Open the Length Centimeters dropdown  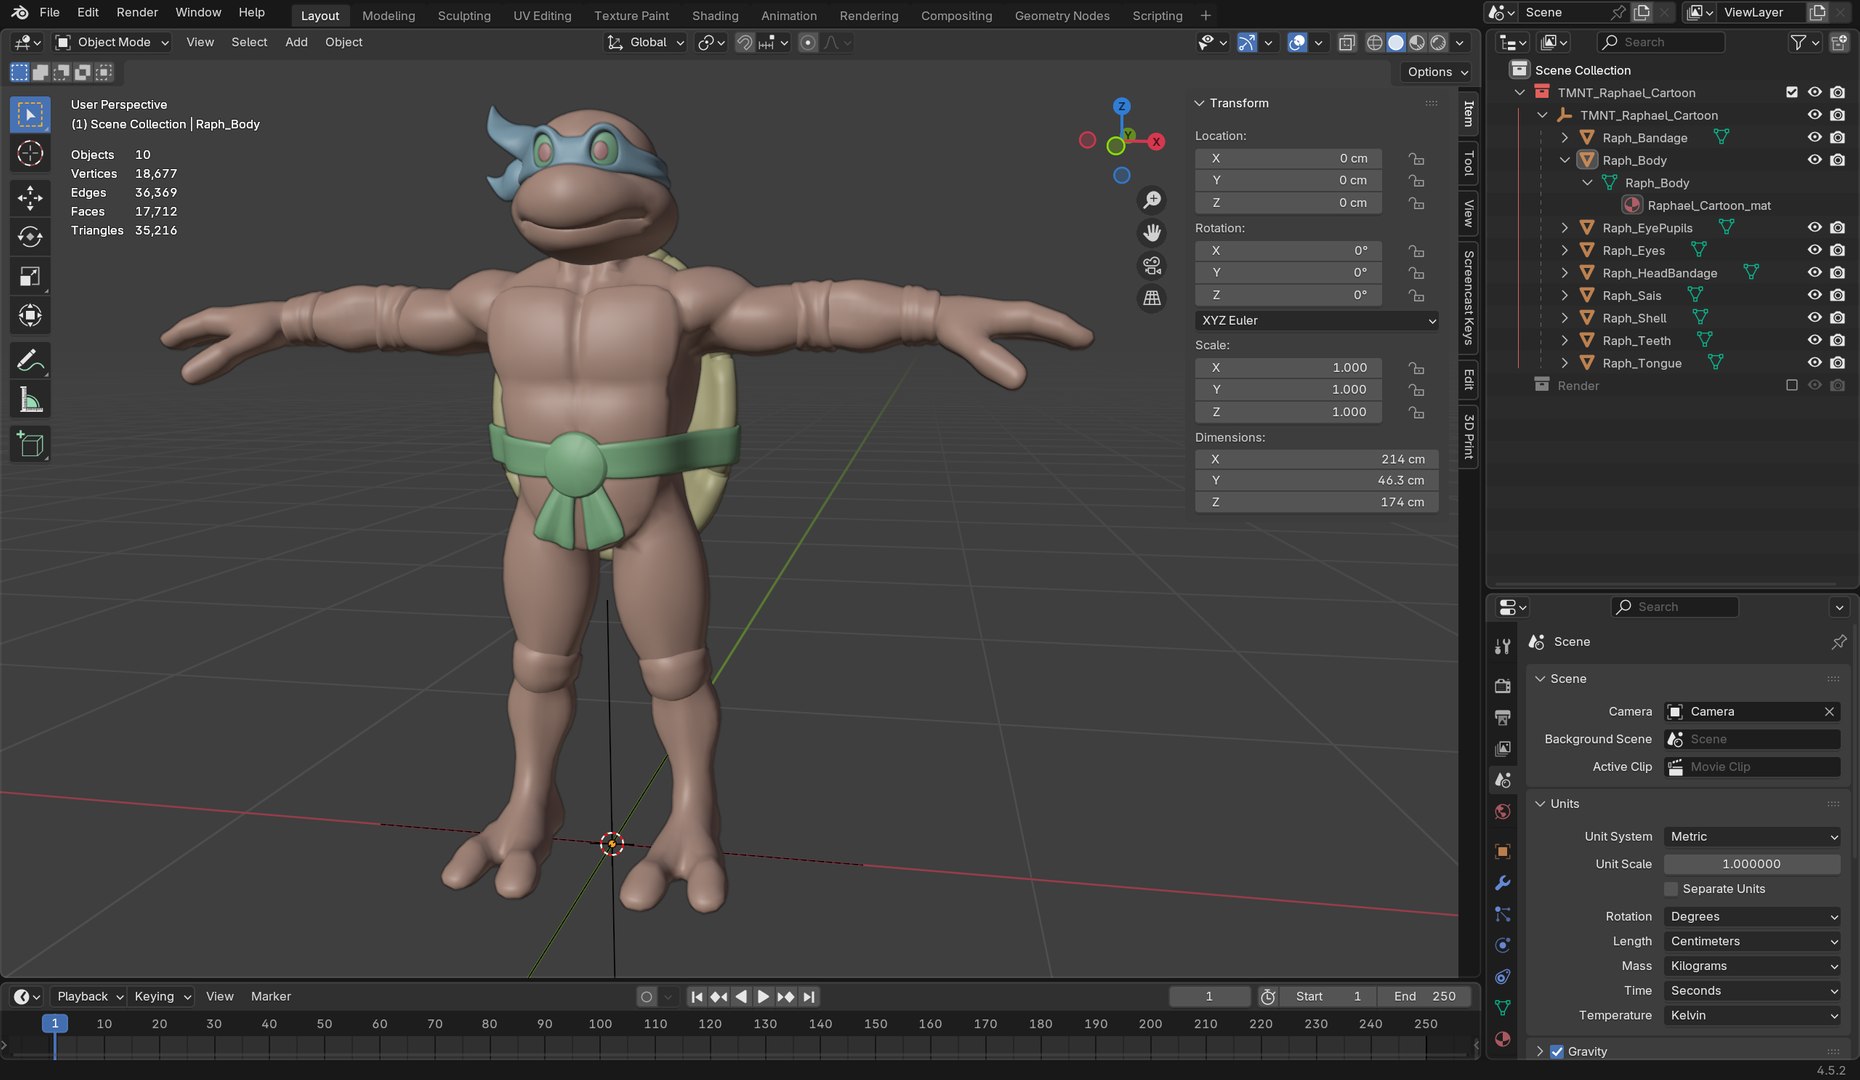point(1753,941)
